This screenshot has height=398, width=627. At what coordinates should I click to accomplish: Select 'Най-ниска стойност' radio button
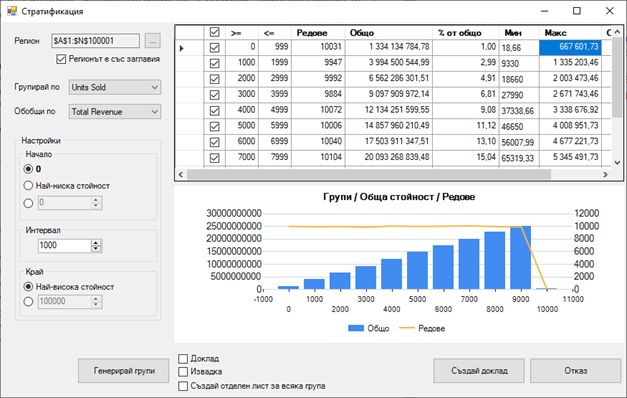pyautogui.click(x=28, y=186)
